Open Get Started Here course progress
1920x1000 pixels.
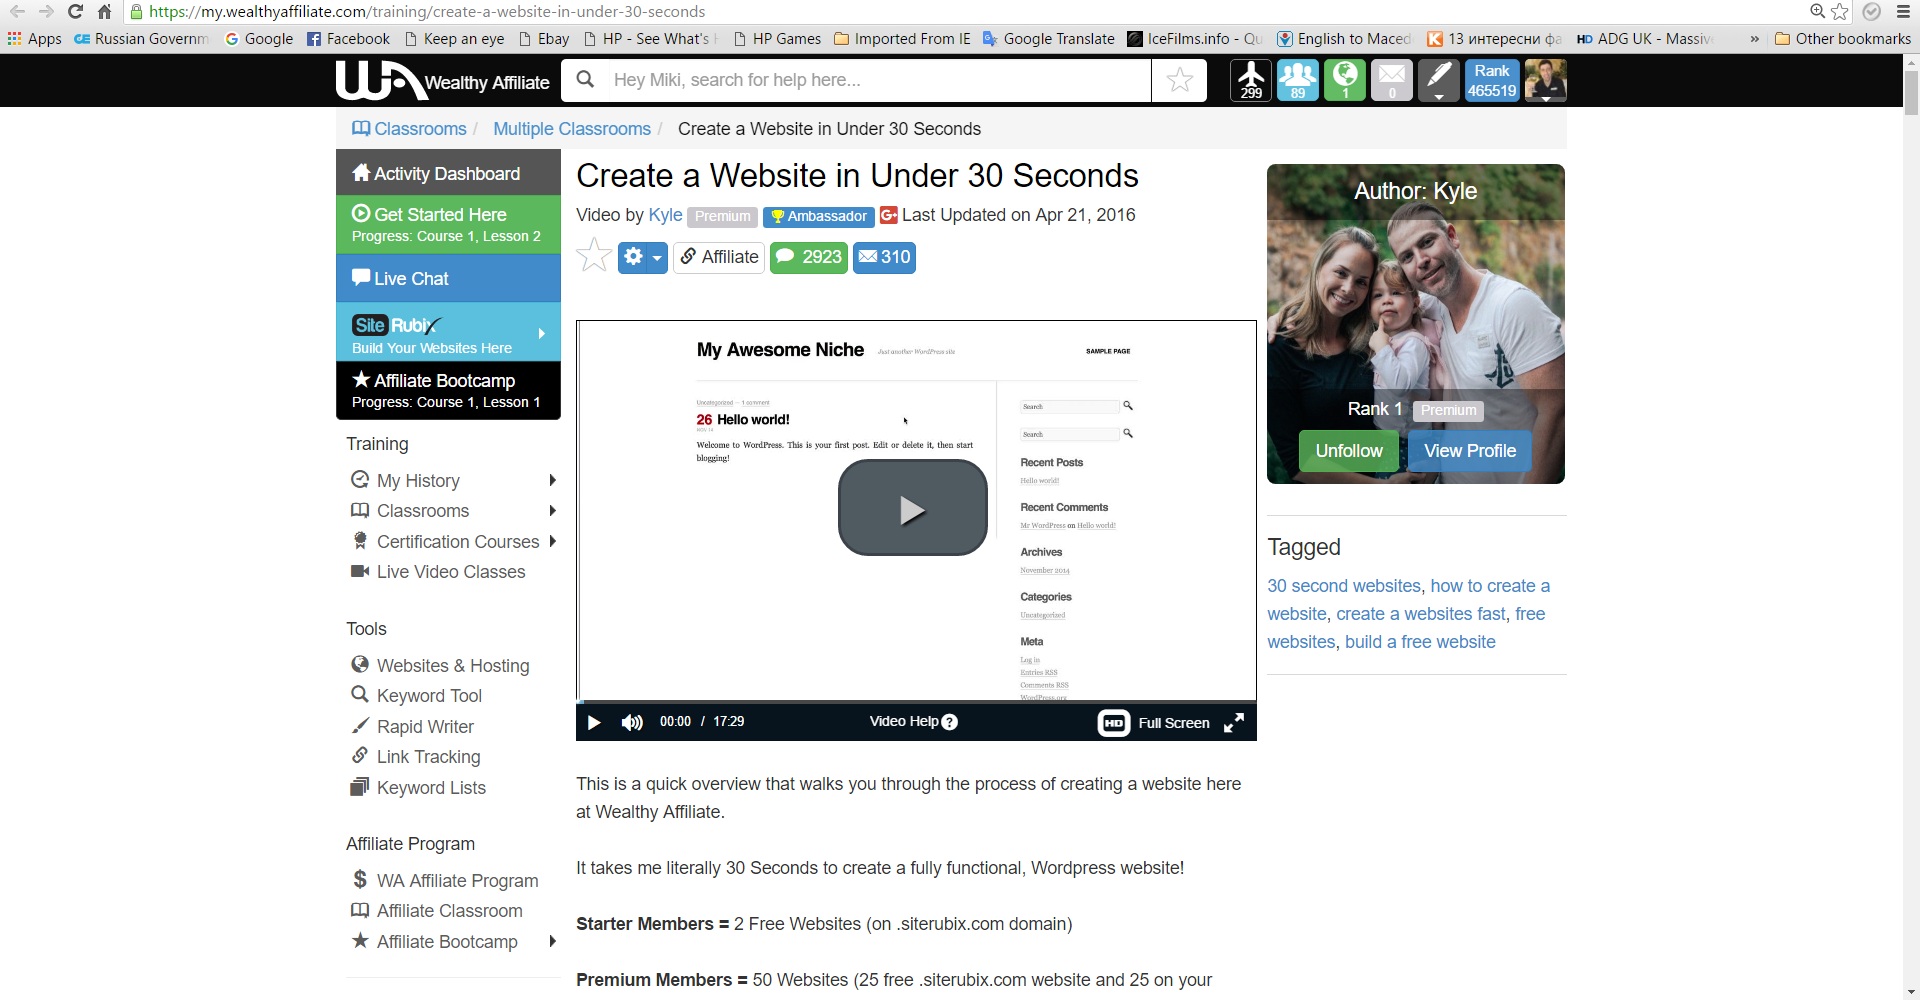pyautogui.click(x=448, y=224)
